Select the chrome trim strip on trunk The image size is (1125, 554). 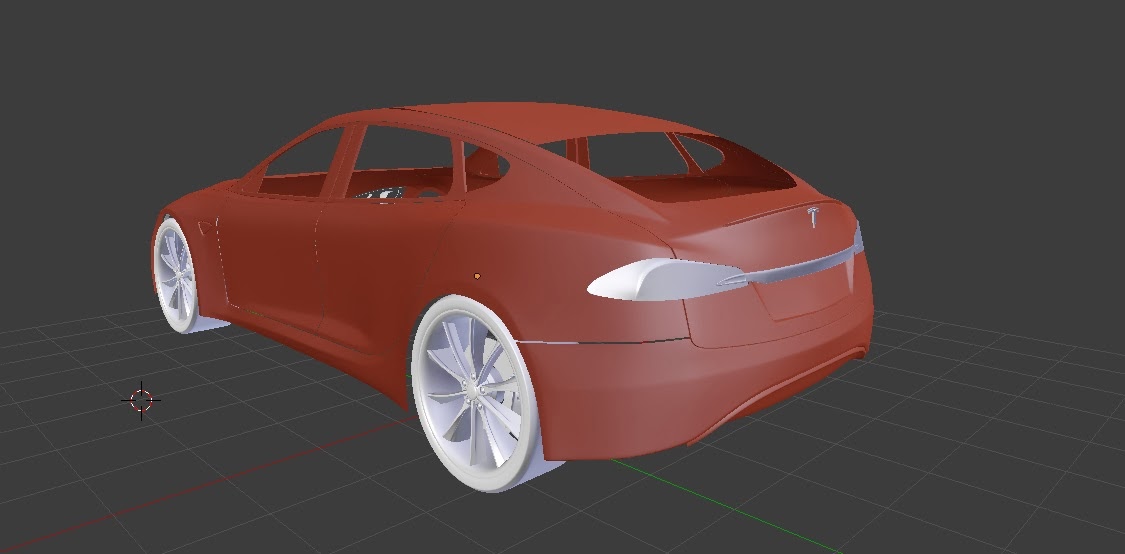tap(804, 268)
